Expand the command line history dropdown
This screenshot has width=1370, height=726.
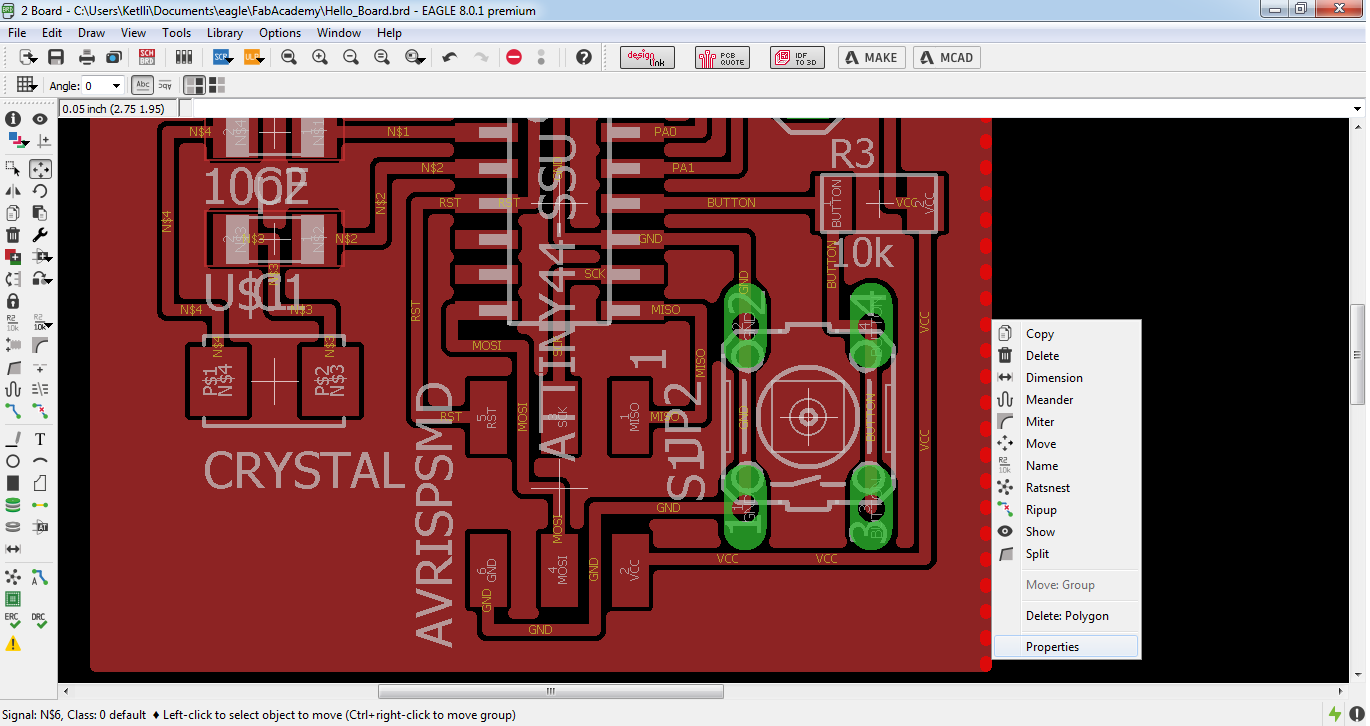tap(1357, 108)
